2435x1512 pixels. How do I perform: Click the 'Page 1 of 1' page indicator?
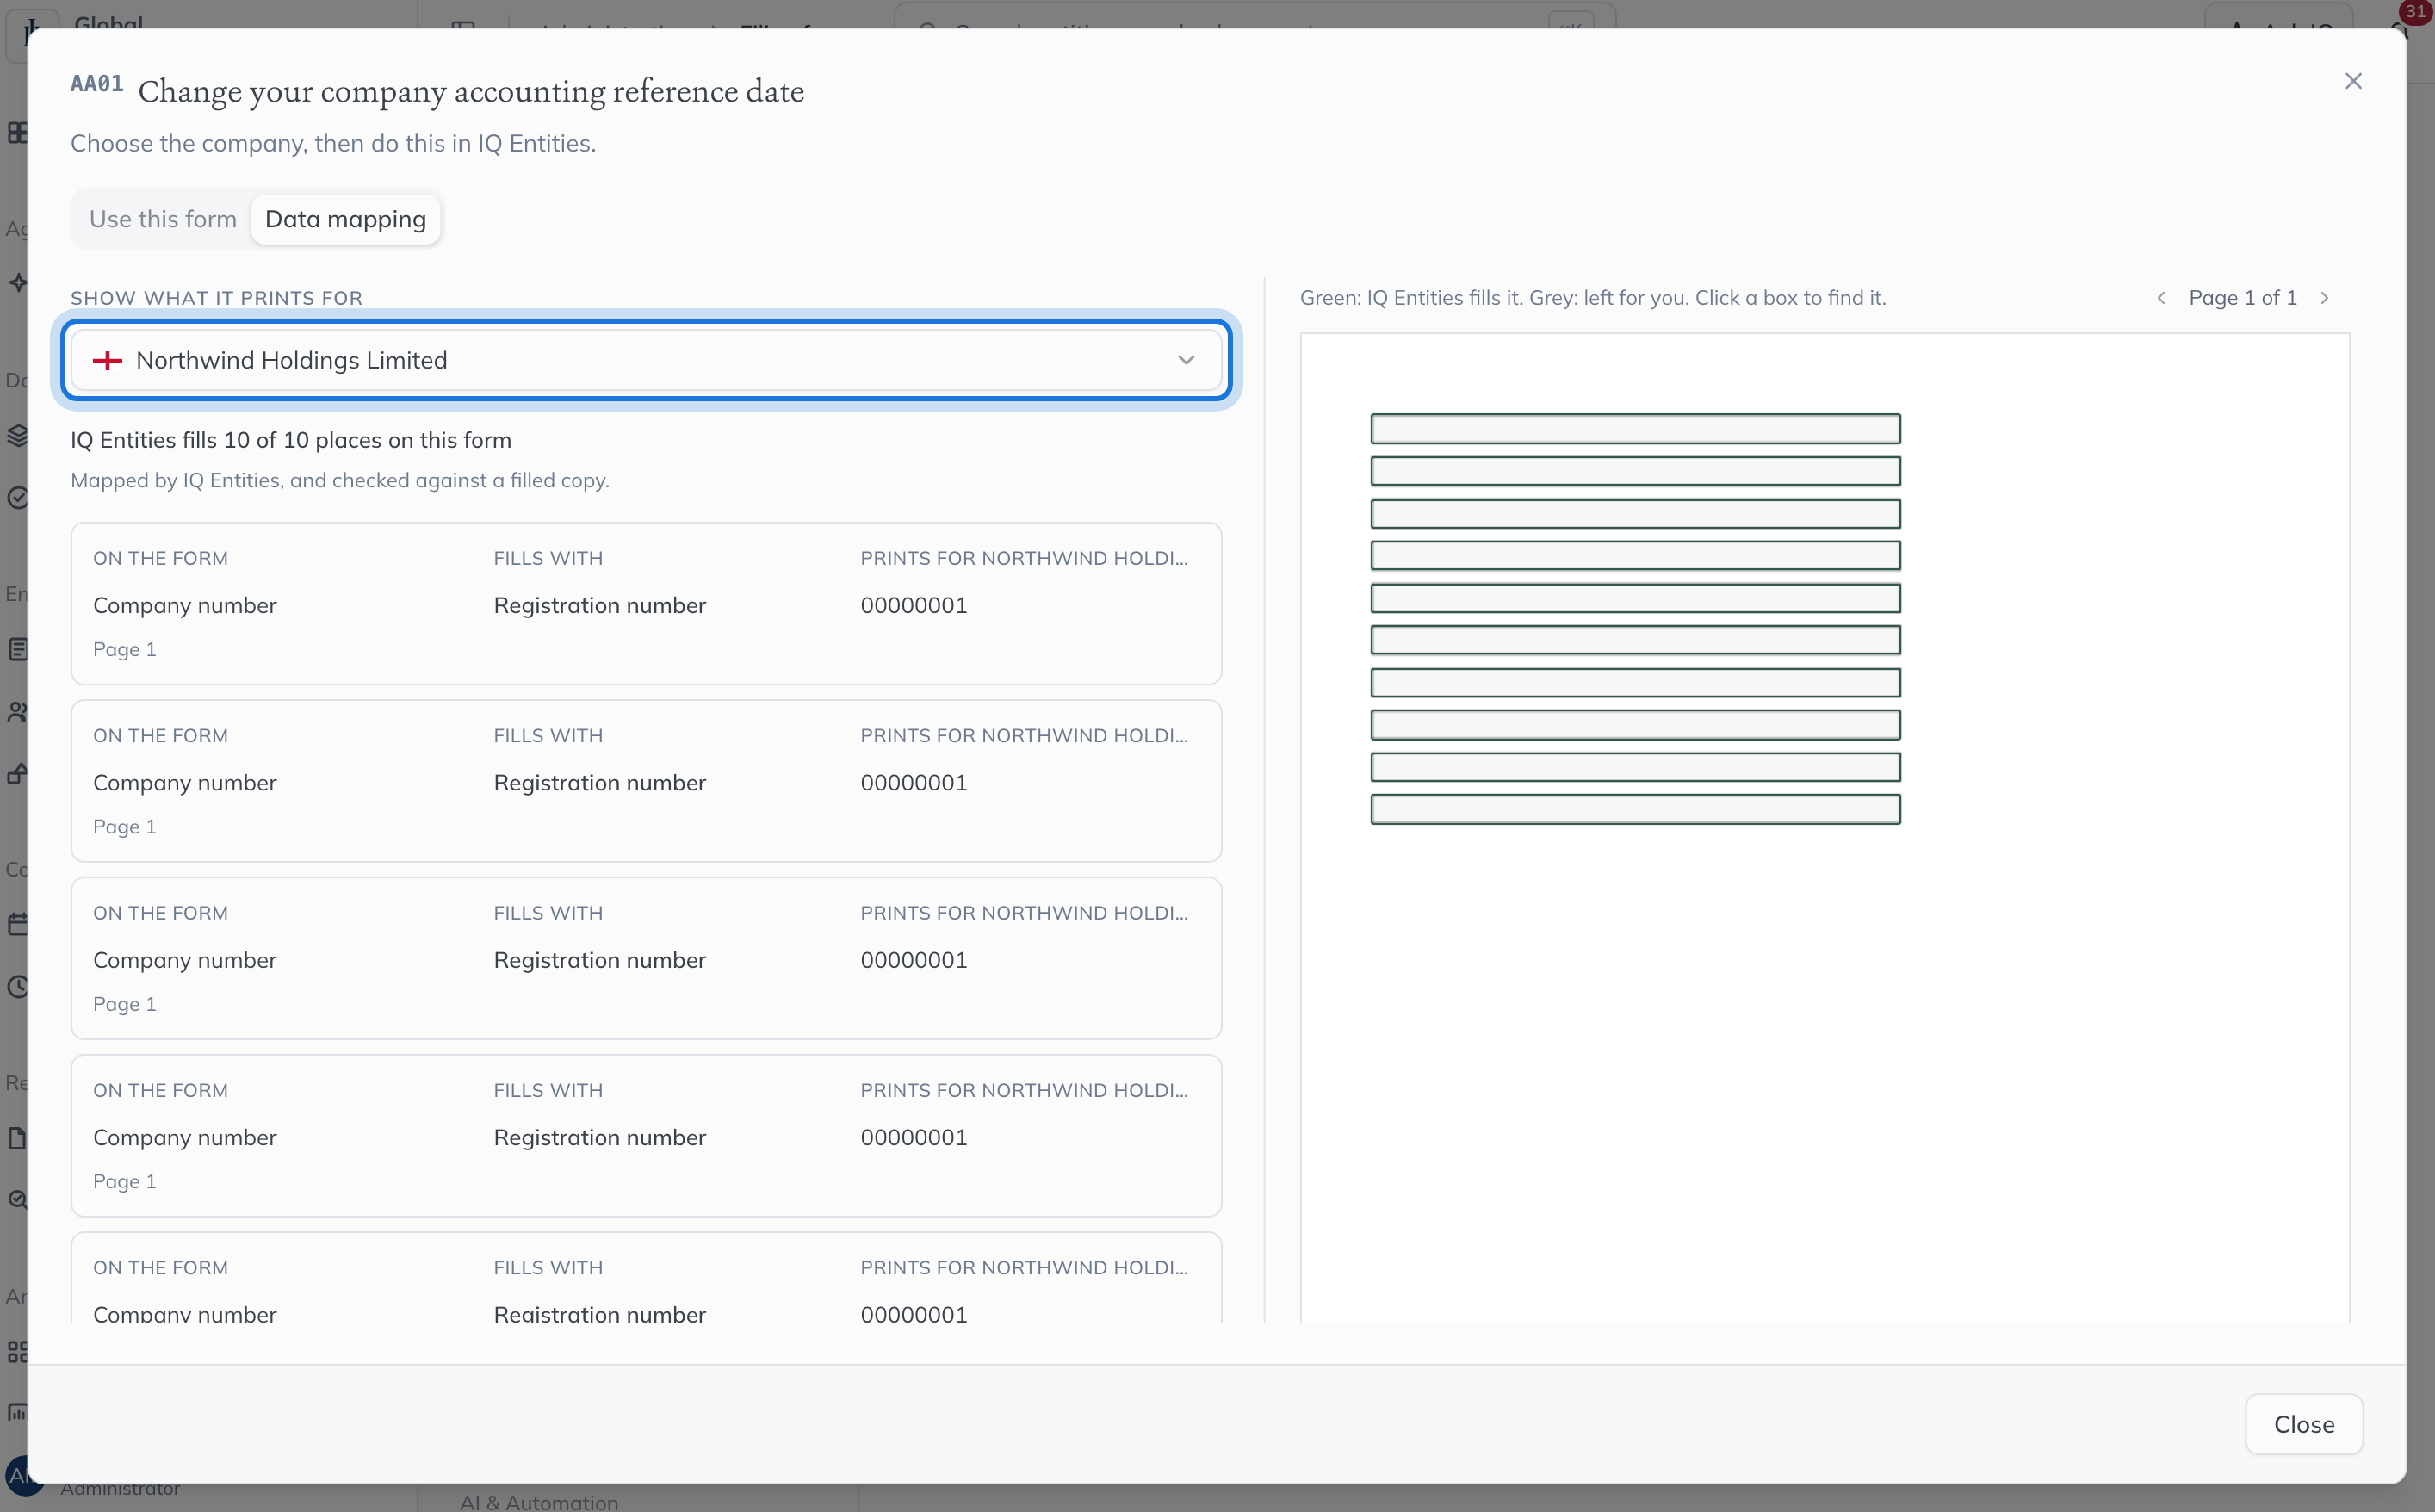pyautogui.click(x=2242, y=298)
